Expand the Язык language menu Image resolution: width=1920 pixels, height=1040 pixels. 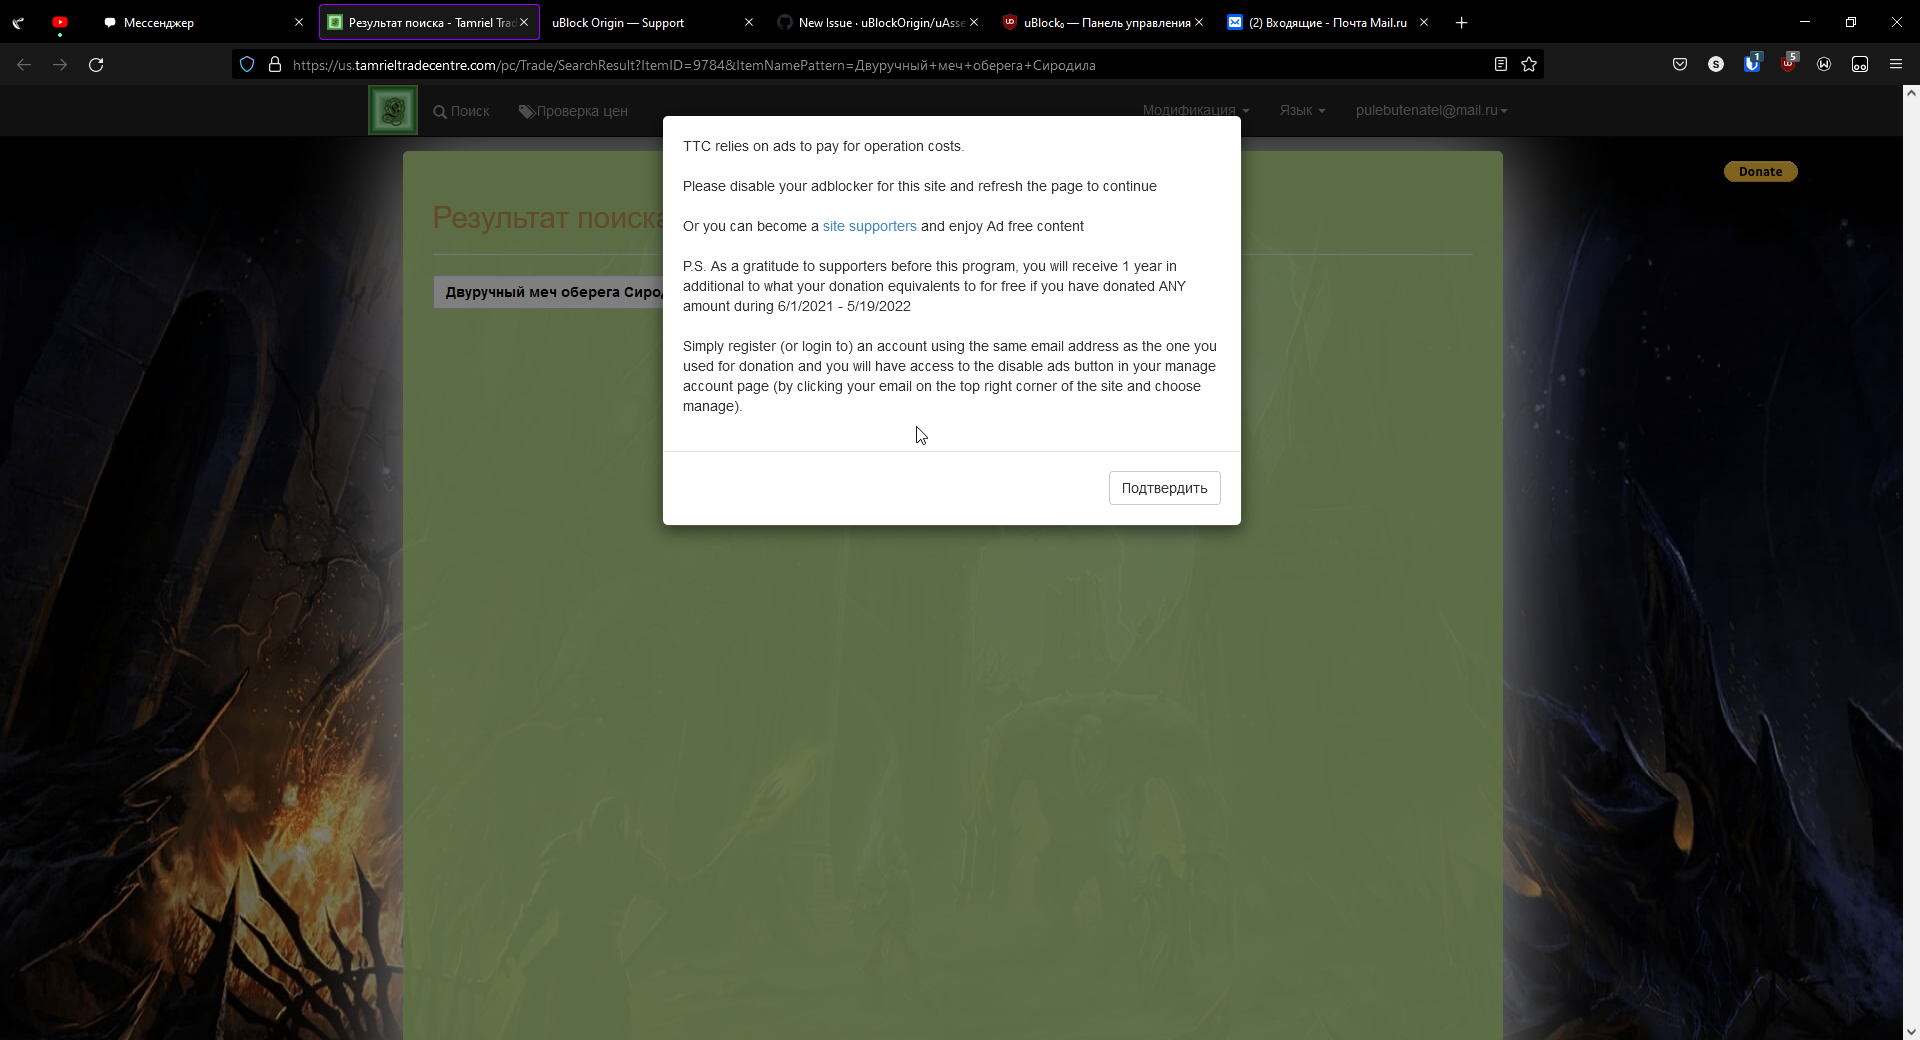[x=1301, y=110]
